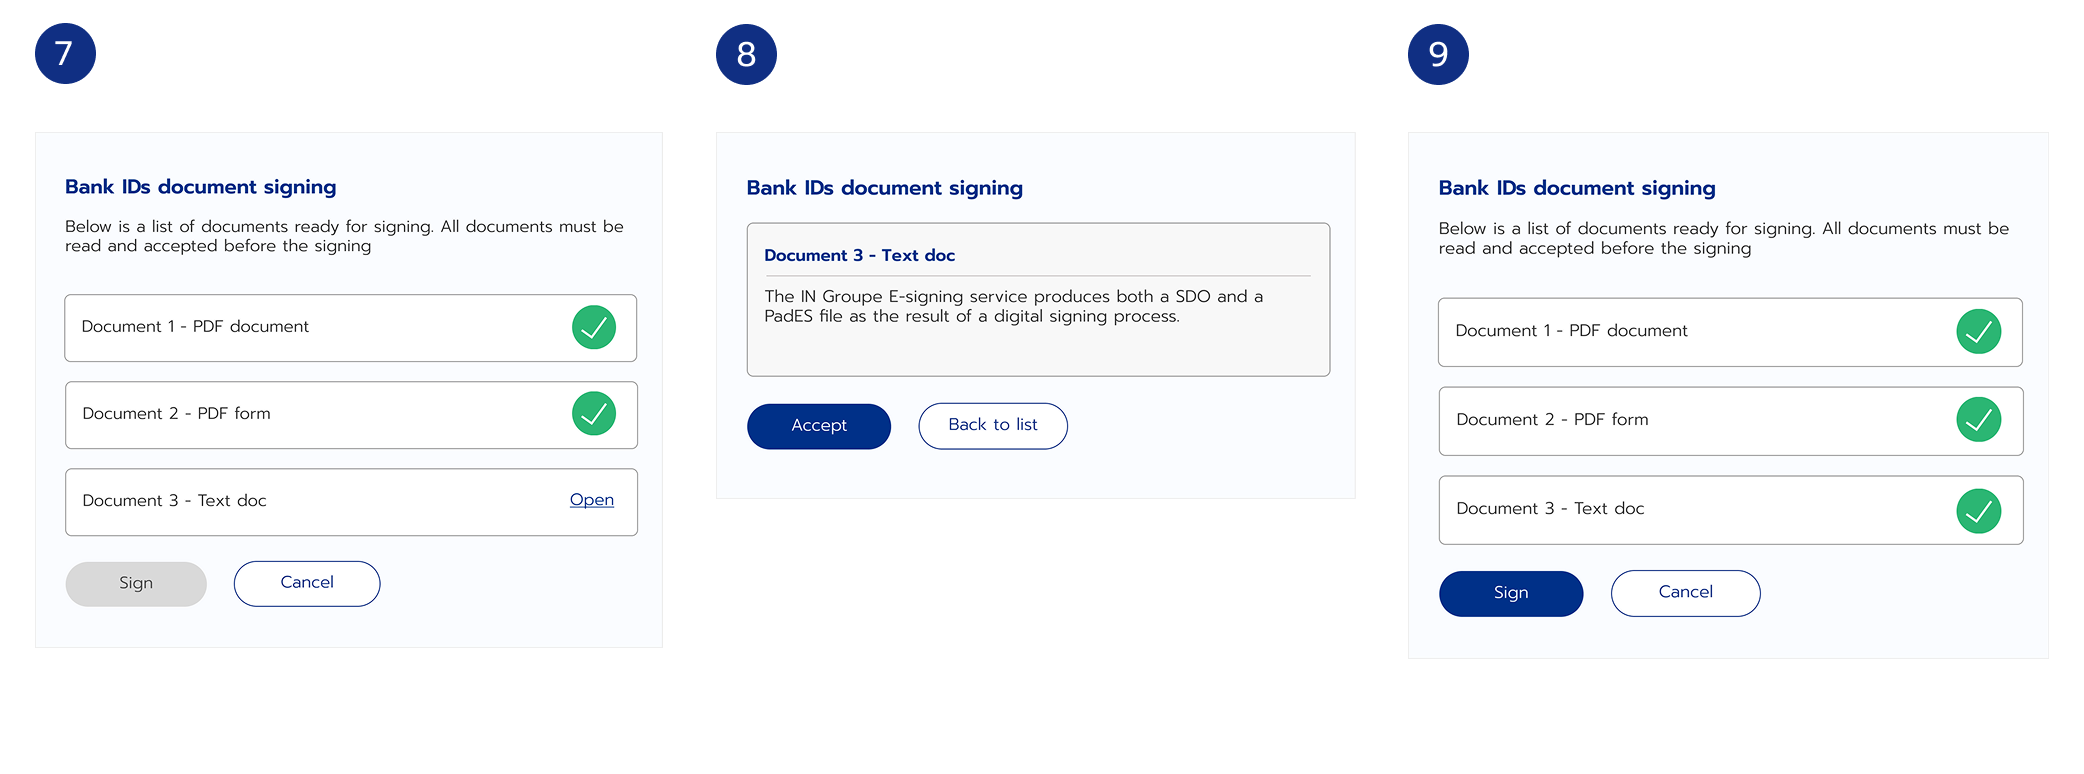
Task: Click Document 1 green checkmark in step 7
Action: [x=594, y=327]
